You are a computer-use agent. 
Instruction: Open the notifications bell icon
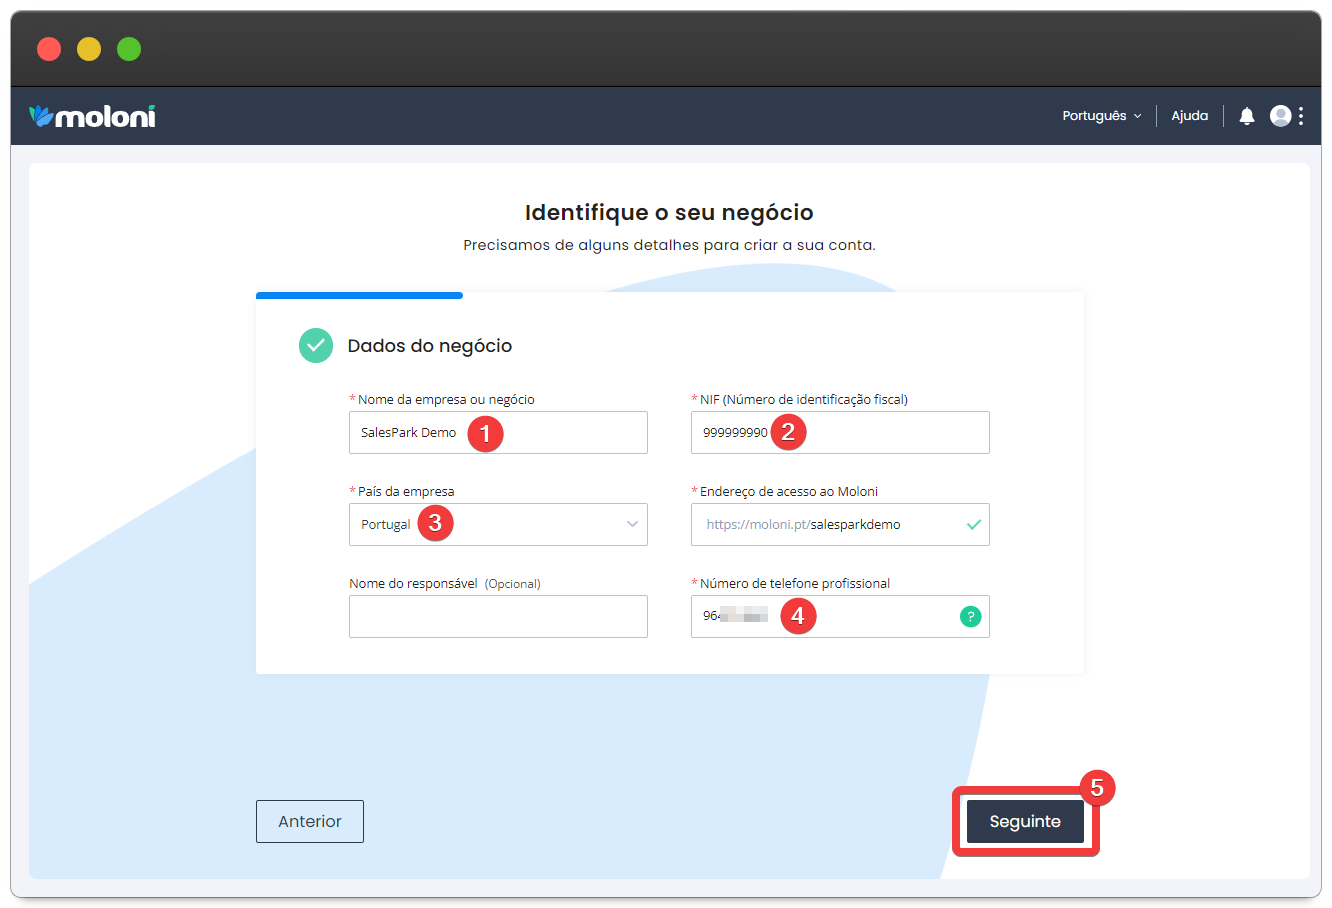click(x=1246, y=116)
